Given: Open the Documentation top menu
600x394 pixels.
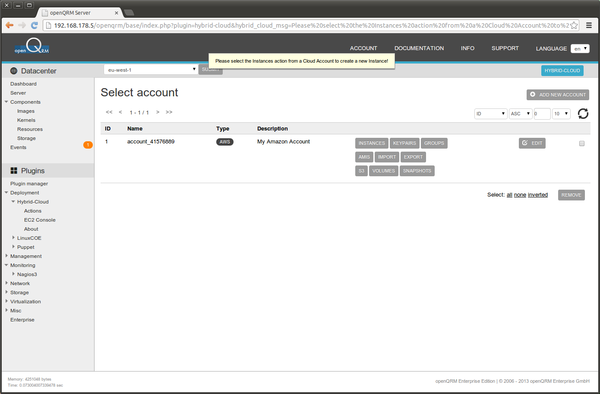Looking at the screenshot, I should click(419, 48).
